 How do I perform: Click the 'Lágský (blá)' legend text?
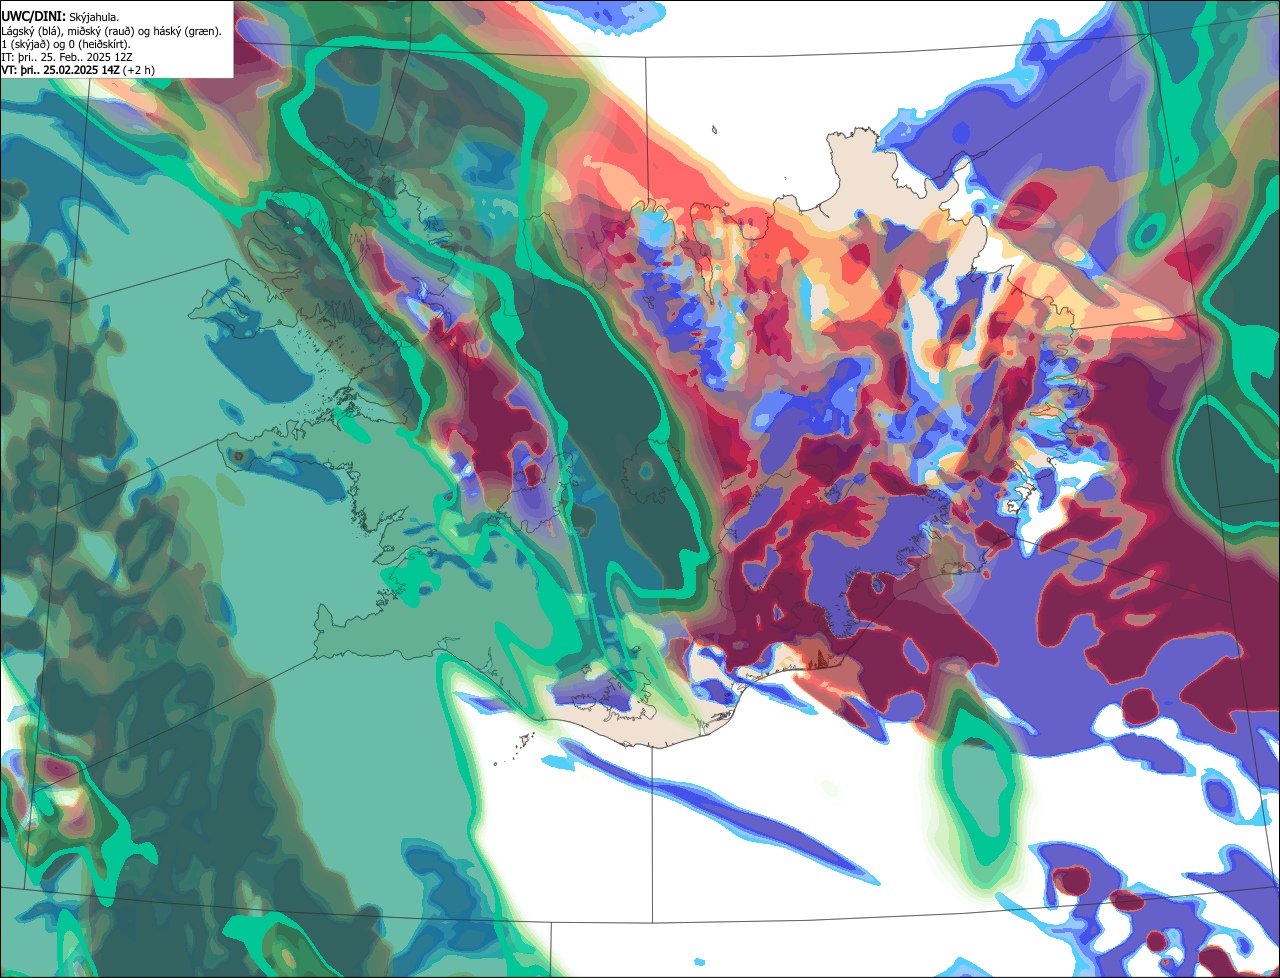(32, 31)
